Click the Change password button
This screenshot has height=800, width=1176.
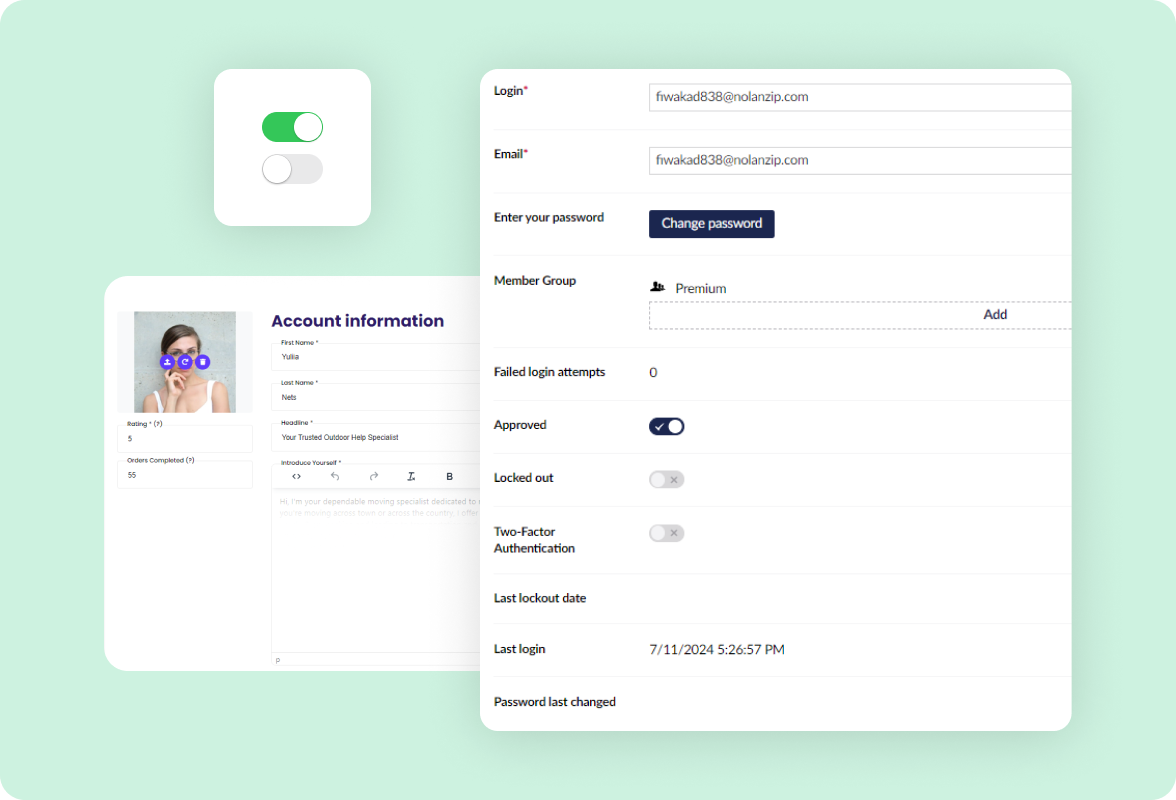pos(711,224)
